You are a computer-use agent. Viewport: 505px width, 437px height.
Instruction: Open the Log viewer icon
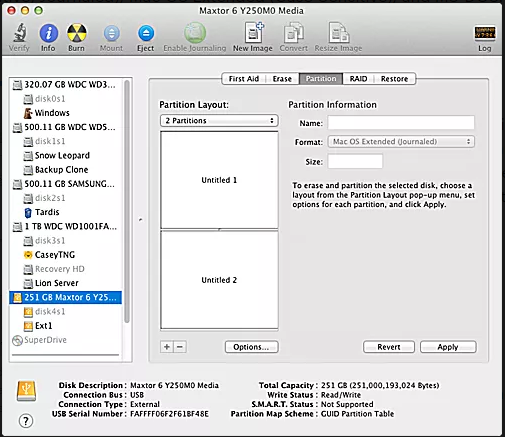485,33
